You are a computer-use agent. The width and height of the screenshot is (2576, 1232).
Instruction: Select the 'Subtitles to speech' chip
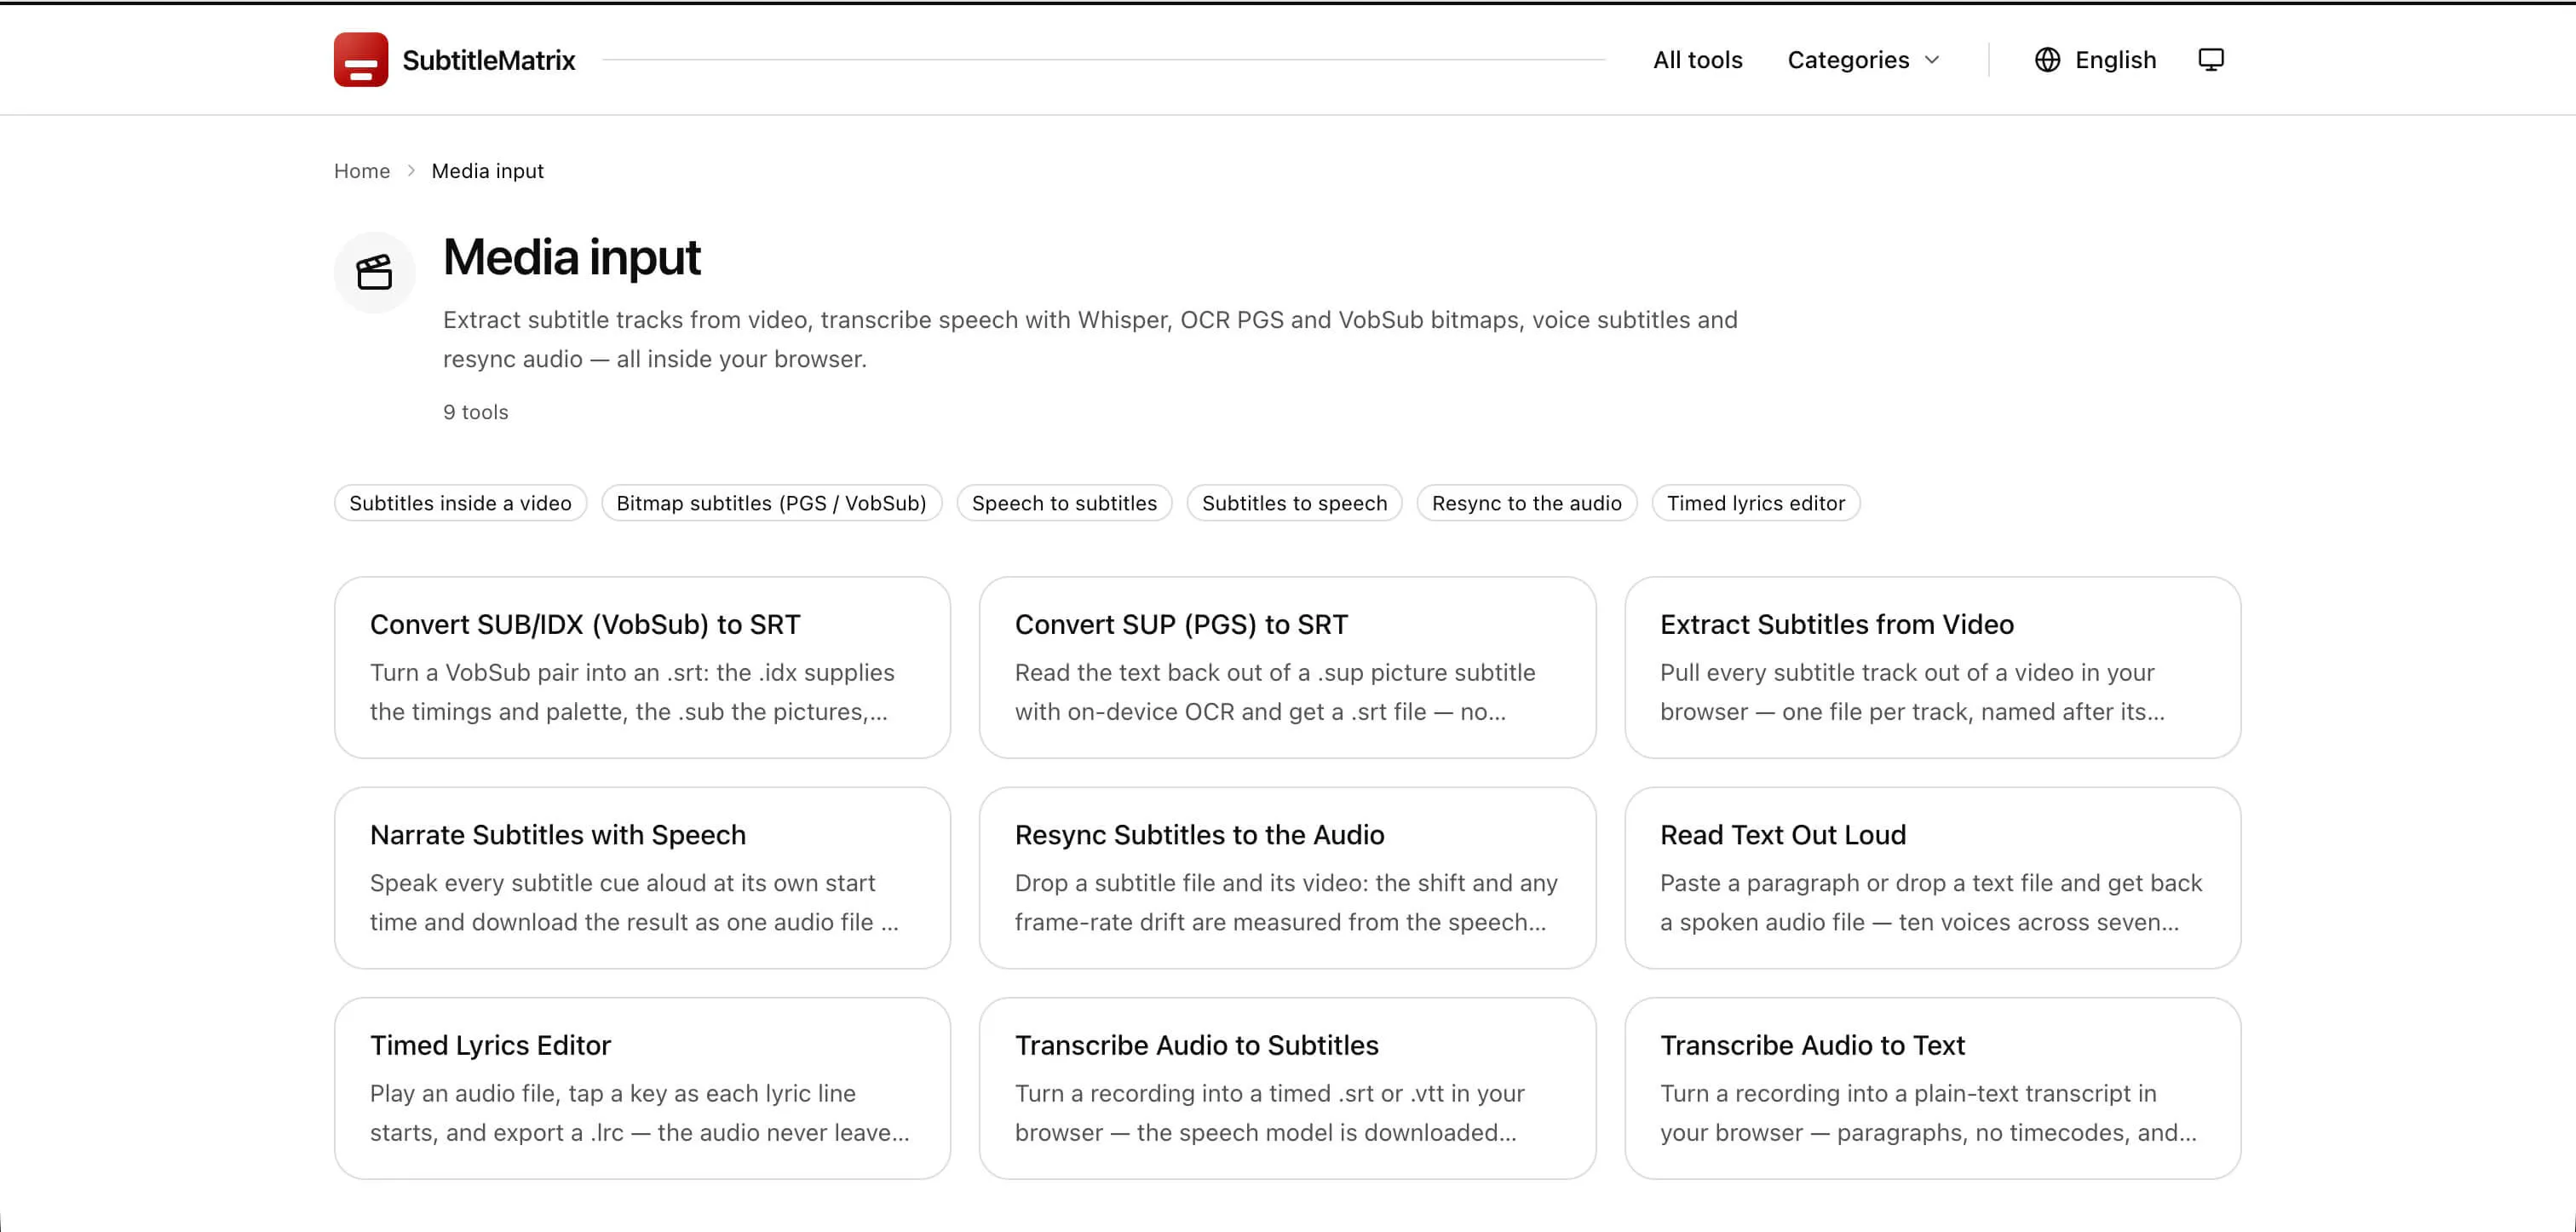click(x=1294, y=503)
